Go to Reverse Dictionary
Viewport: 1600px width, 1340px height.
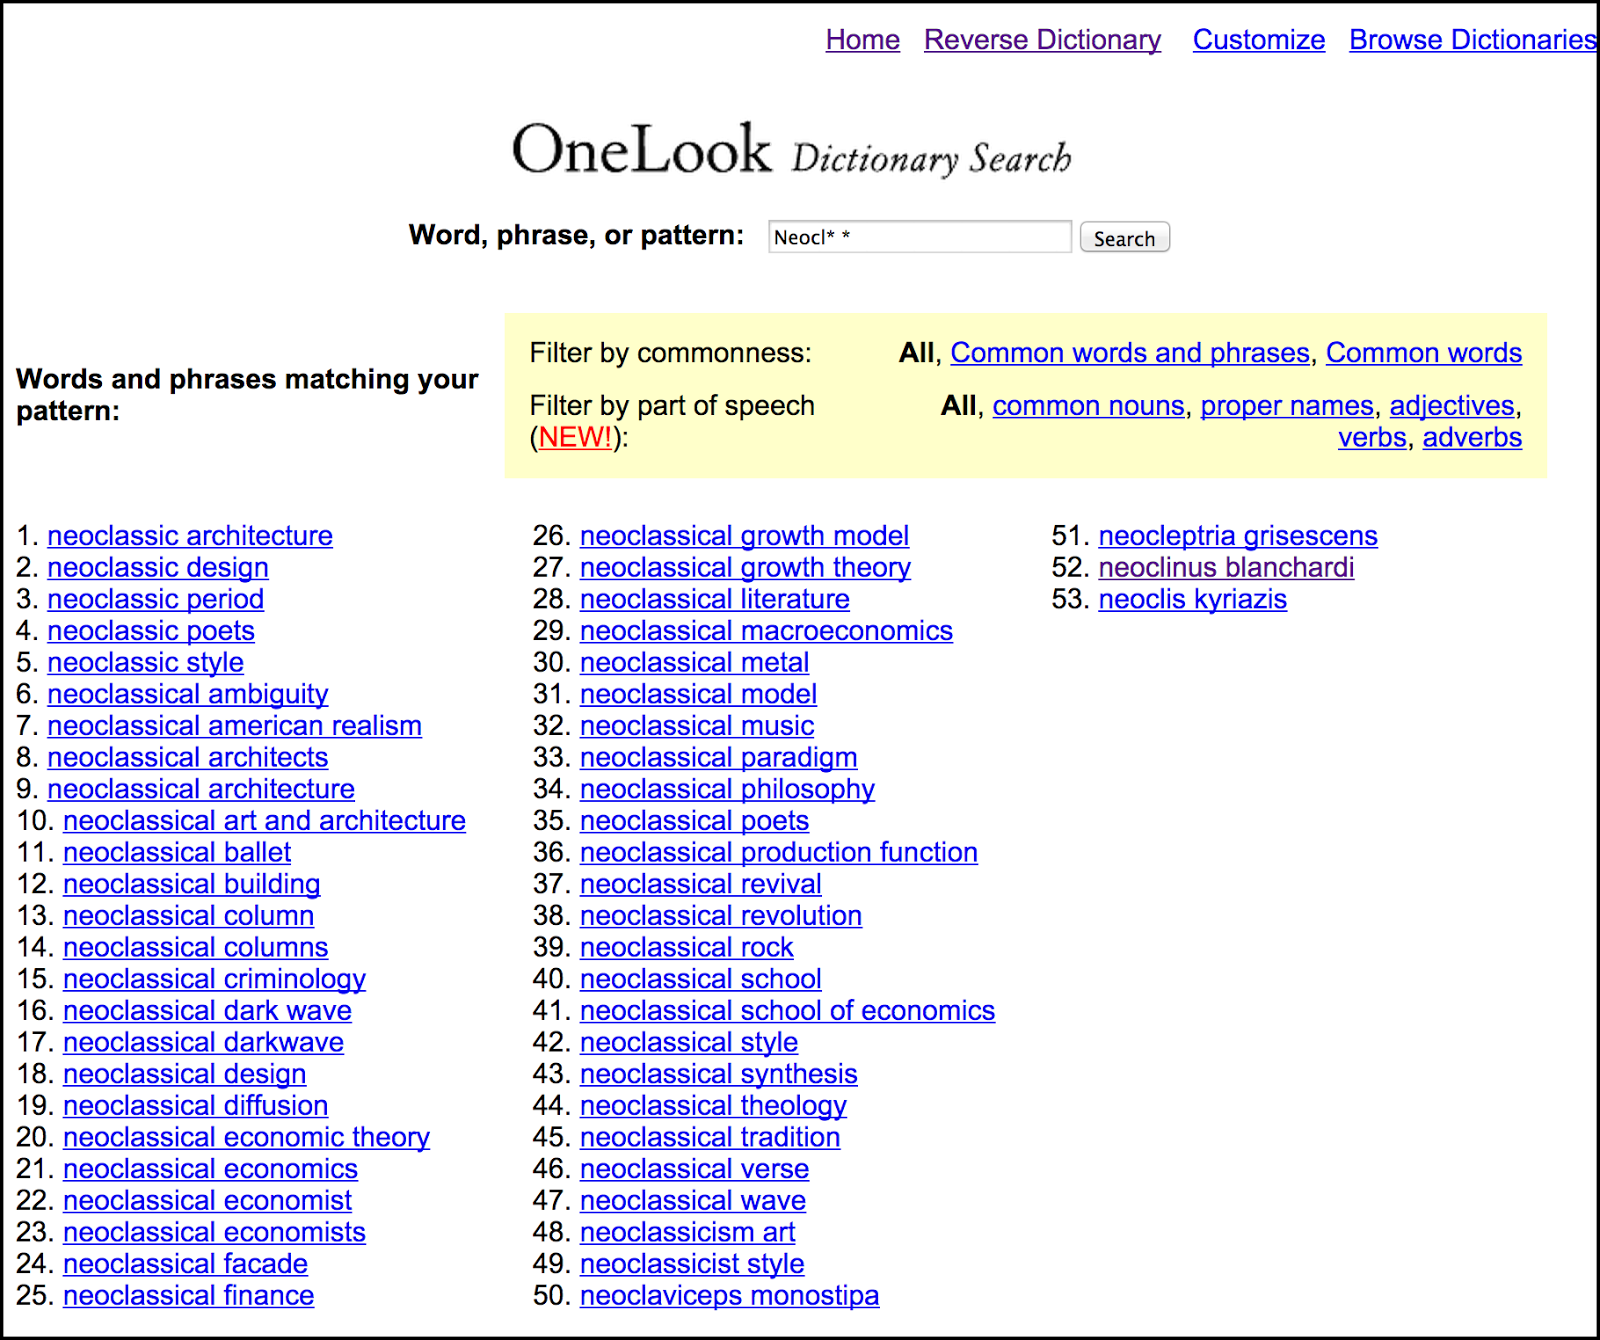point(1042,40)
